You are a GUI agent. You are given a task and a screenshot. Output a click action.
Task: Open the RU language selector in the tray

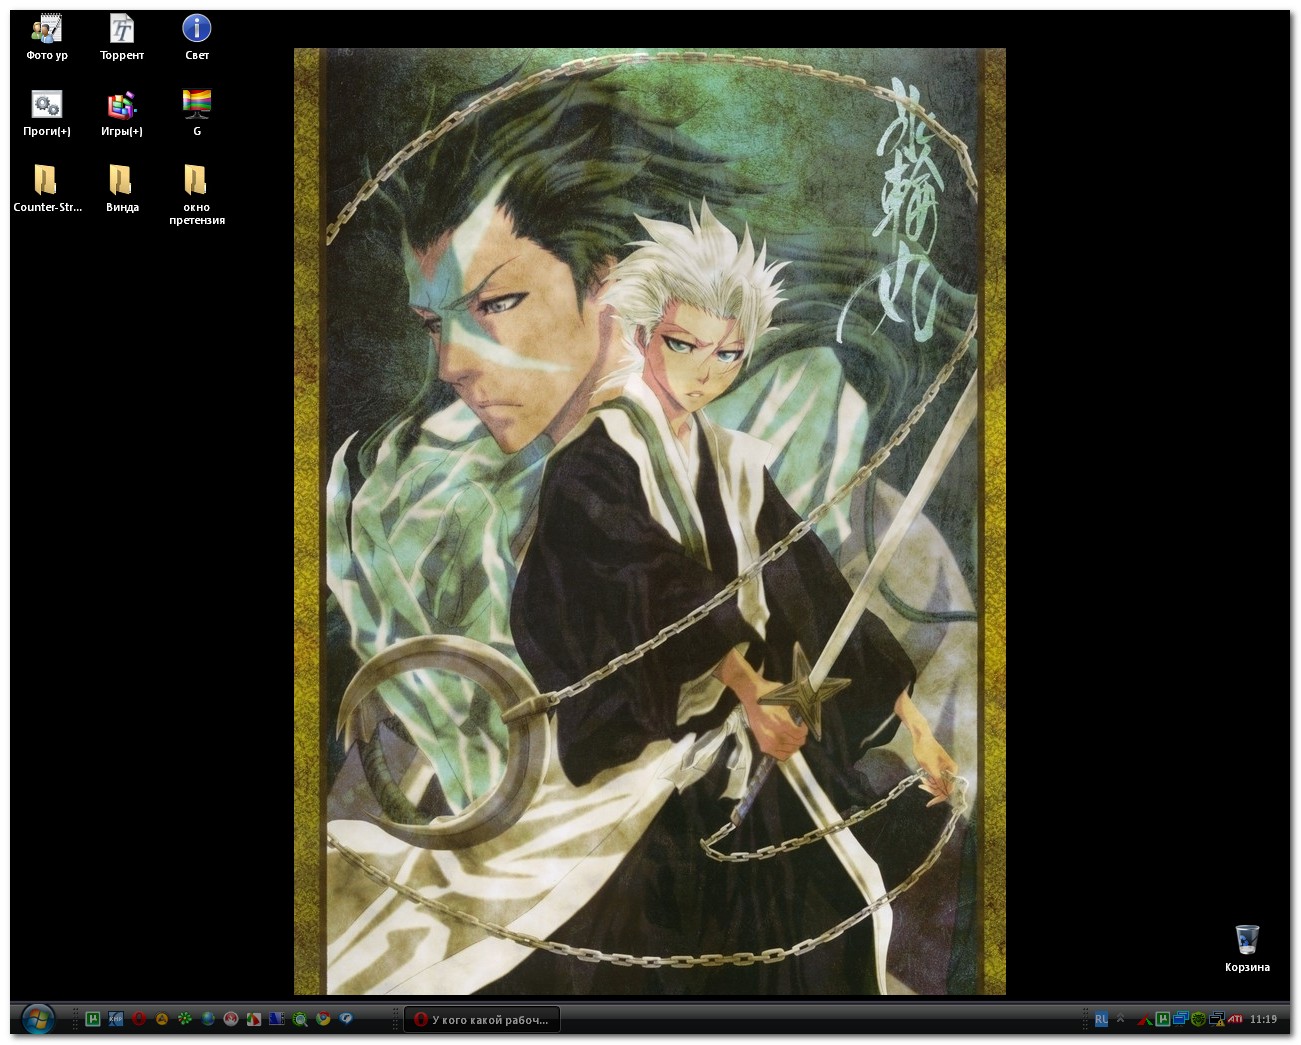point(1101,1019)
